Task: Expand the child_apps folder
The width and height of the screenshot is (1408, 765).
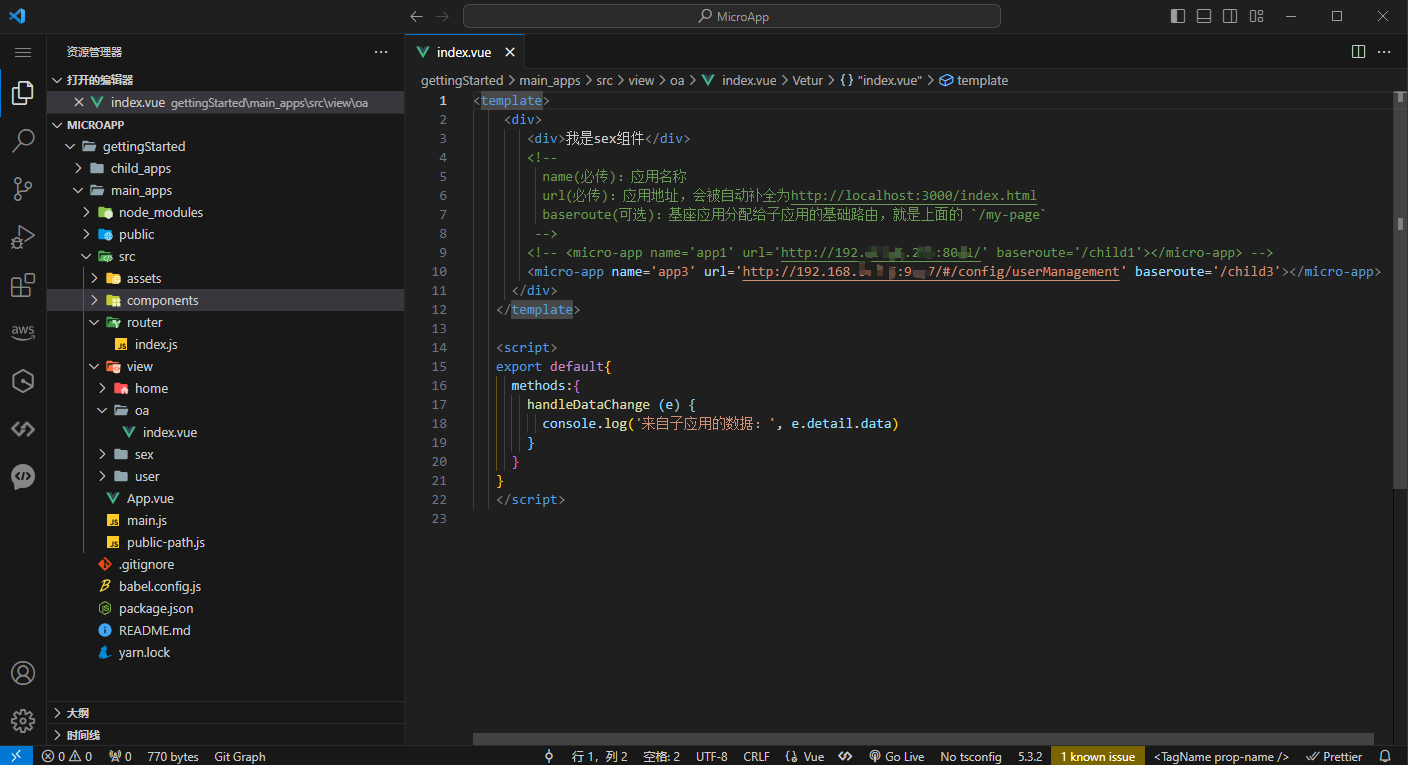Action: coord(140,168)
